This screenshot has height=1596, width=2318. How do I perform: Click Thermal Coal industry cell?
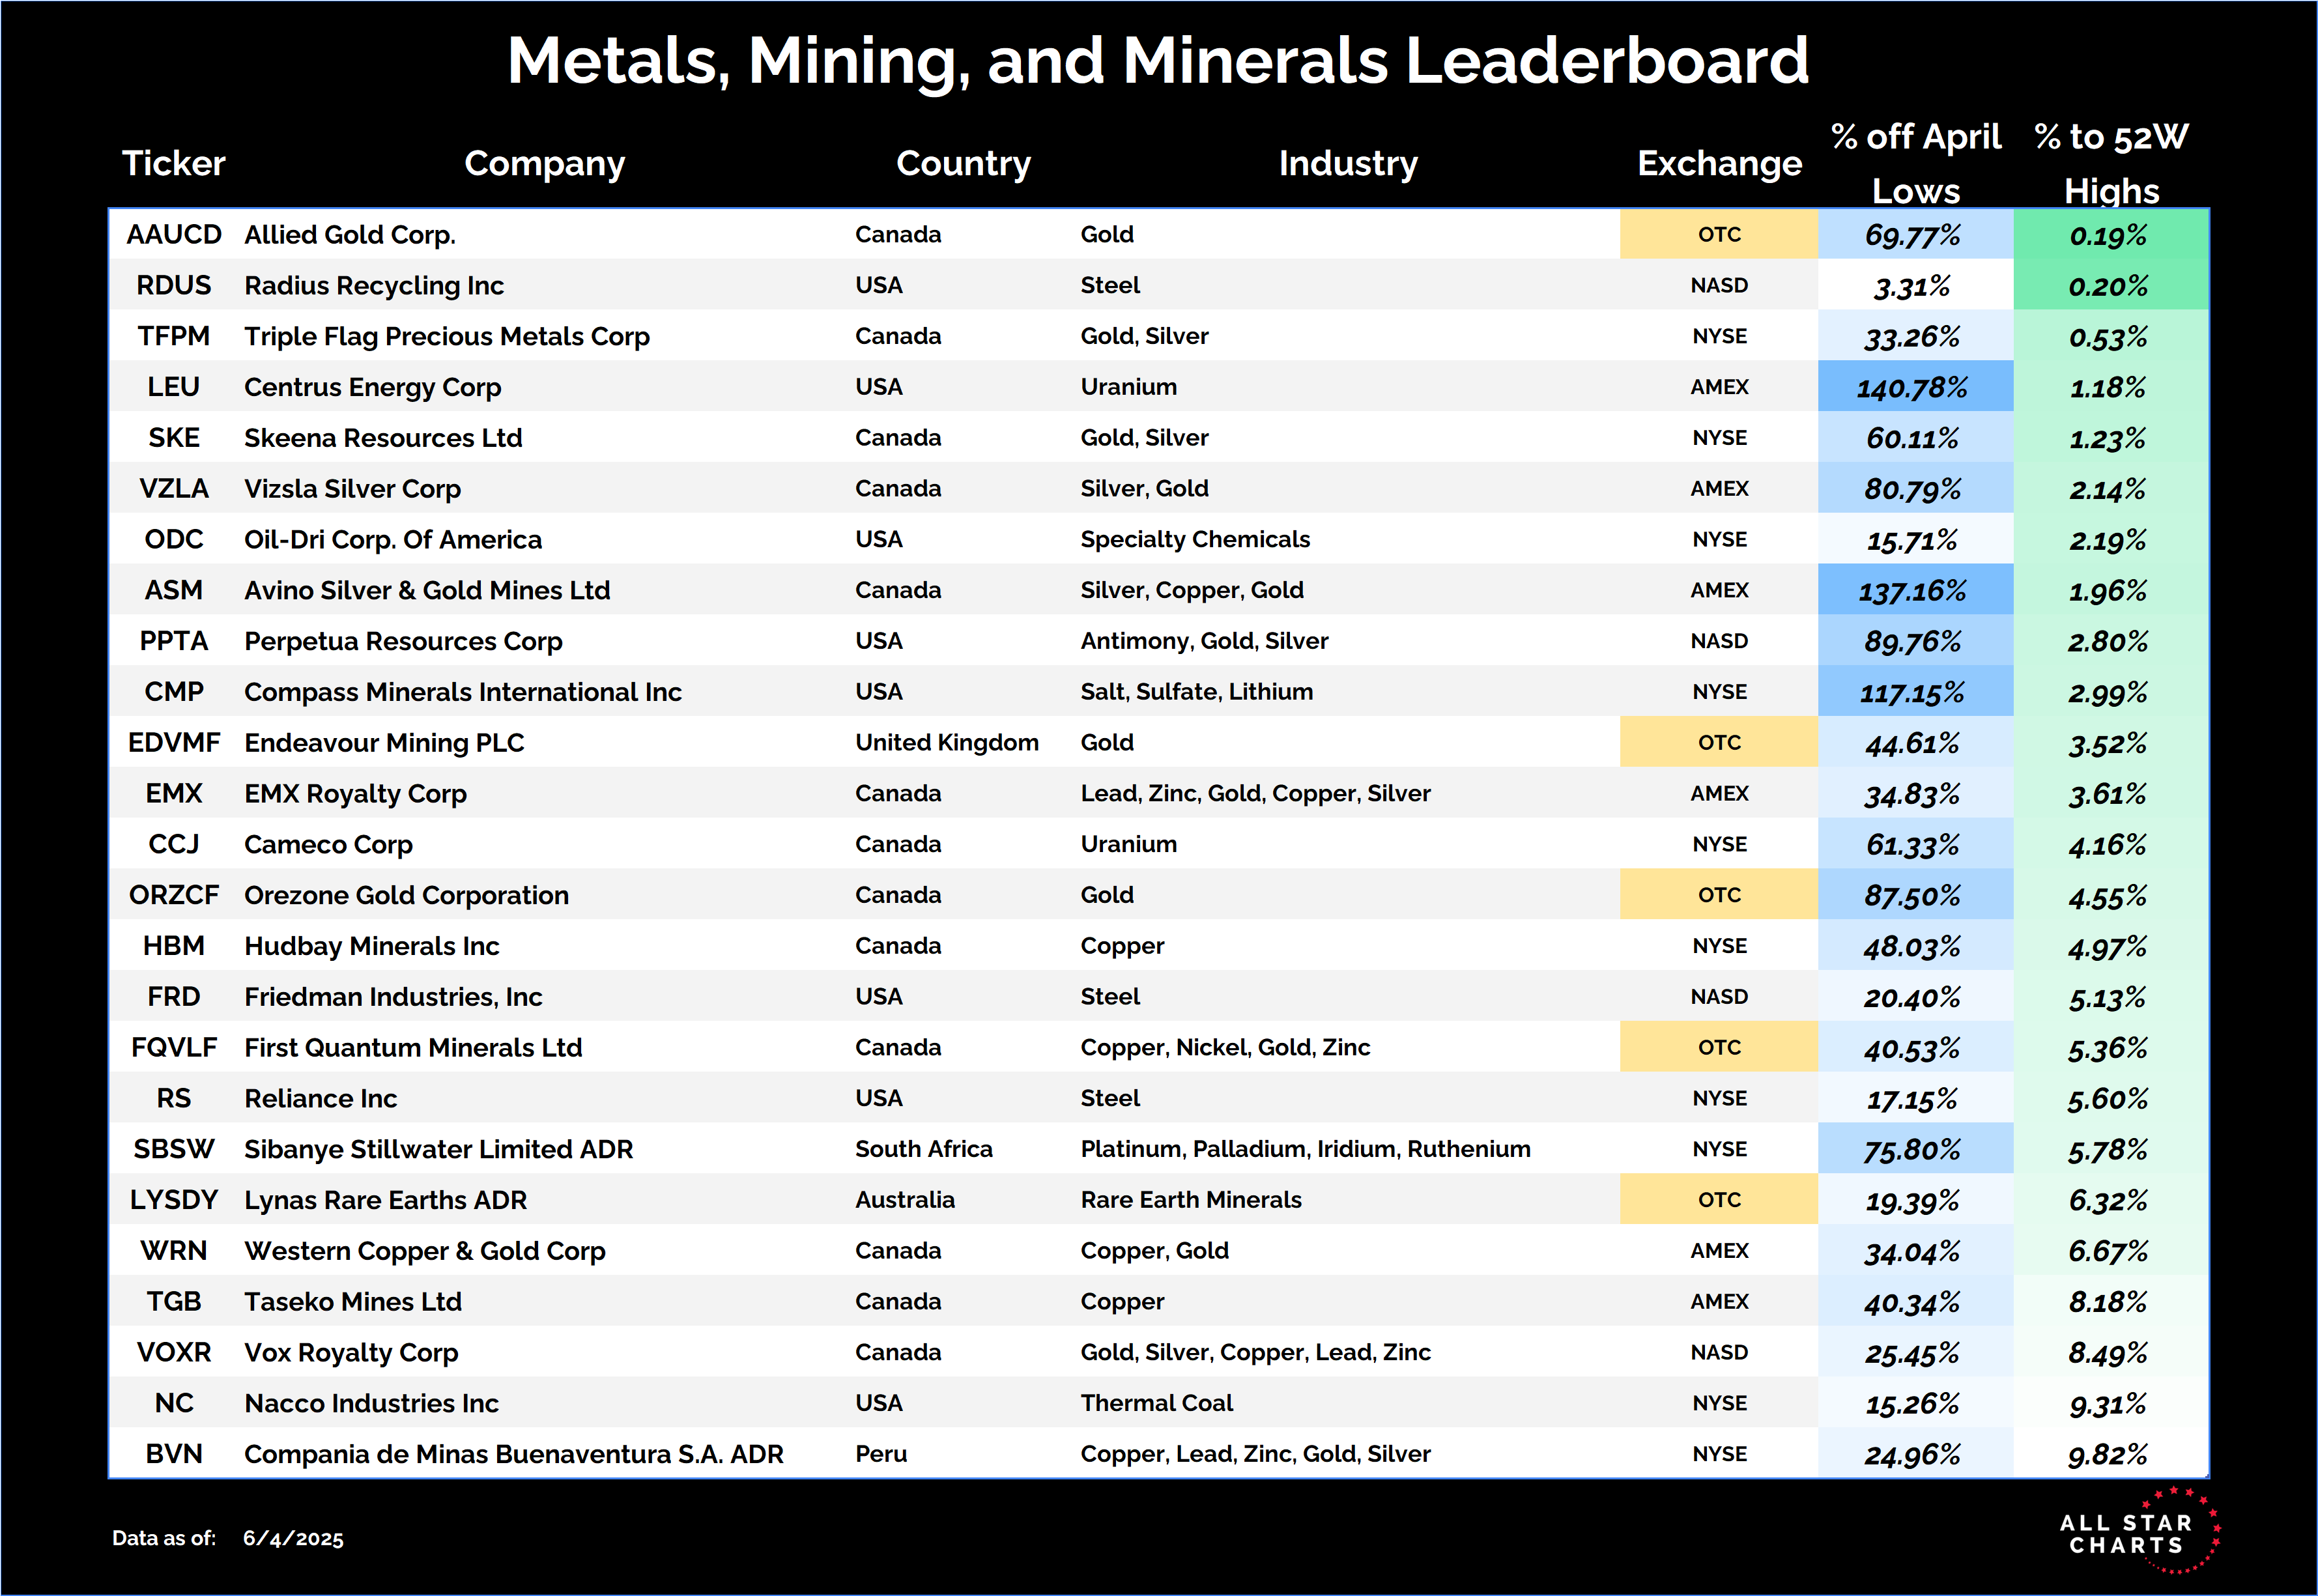(1156, 1403)
